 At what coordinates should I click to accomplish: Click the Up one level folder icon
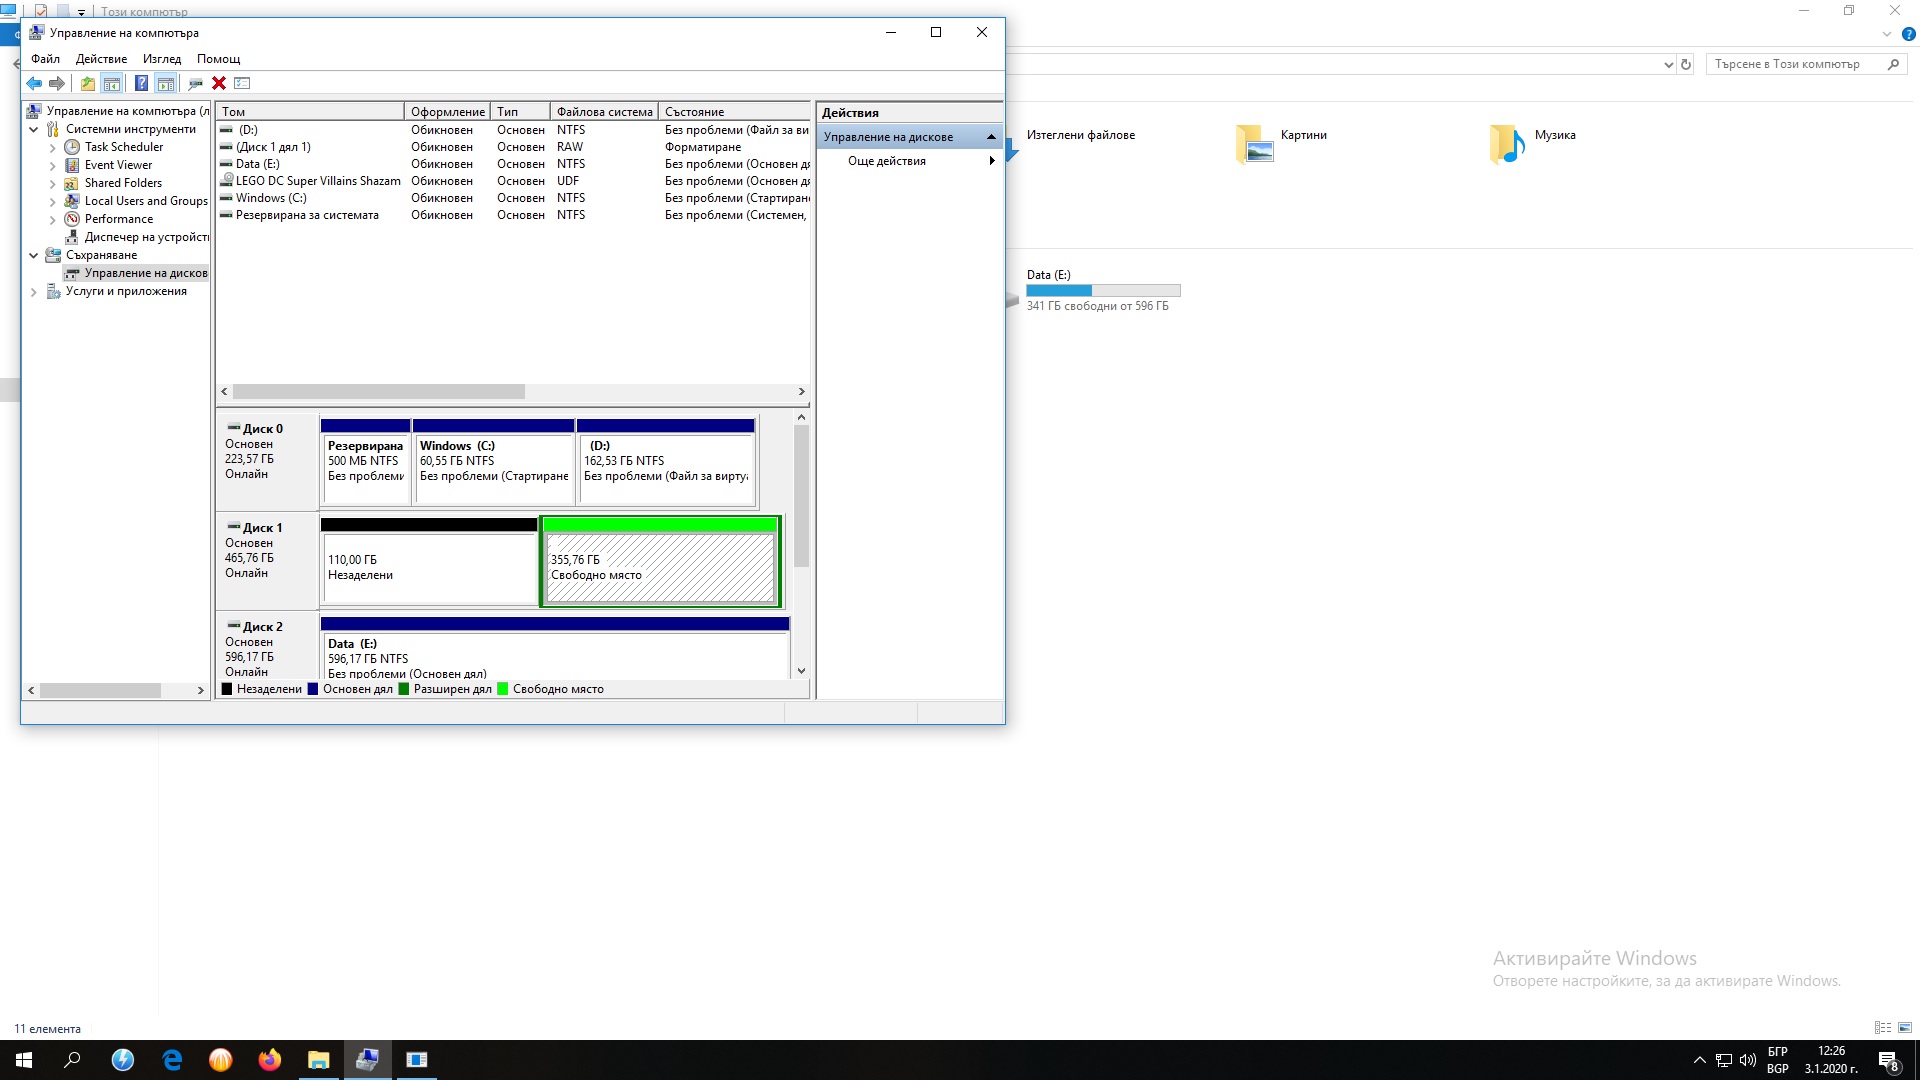(88, 84)
